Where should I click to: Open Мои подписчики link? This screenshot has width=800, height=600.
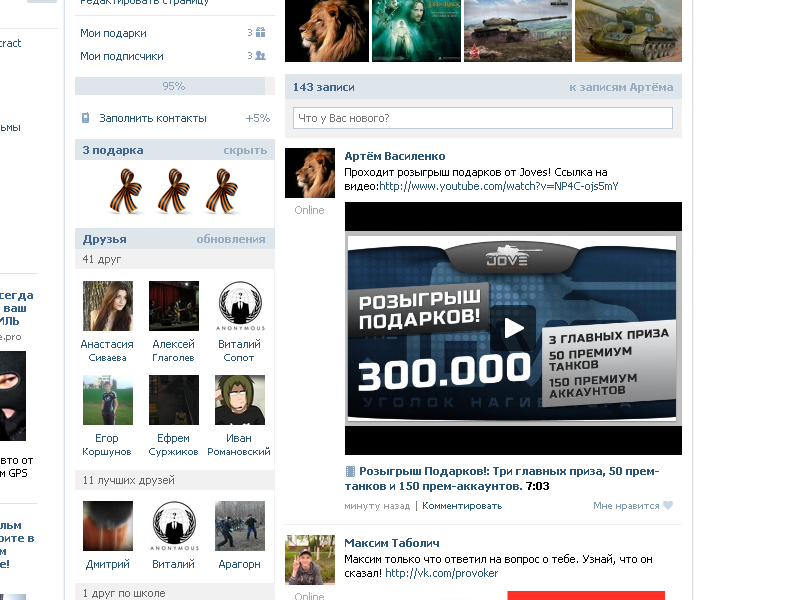point(121,56)
